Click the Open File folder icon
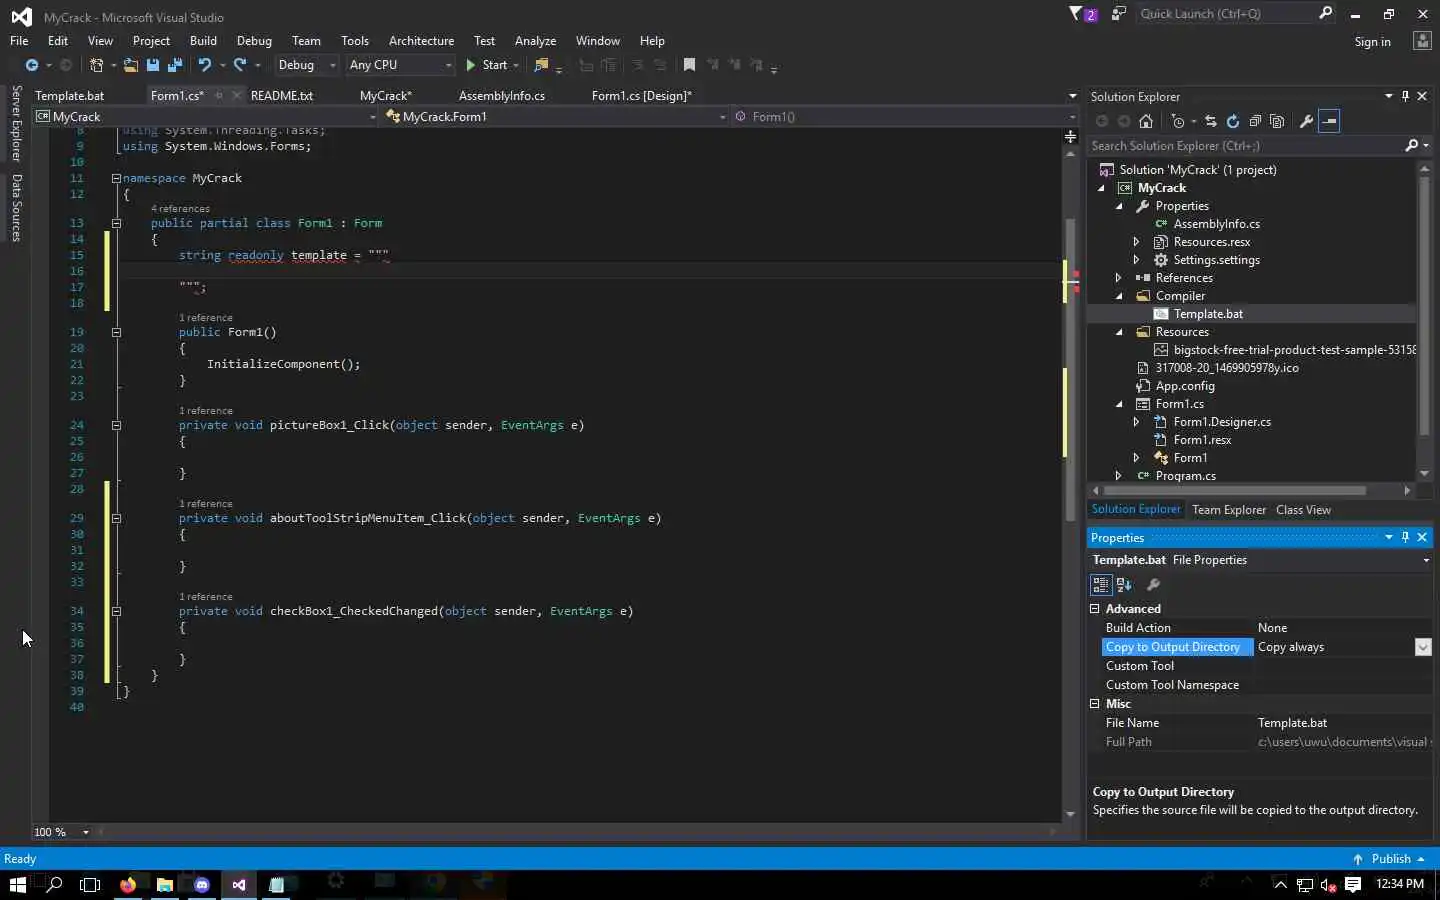The width and height of the screenshot is (1440, 900). point(131,65)
